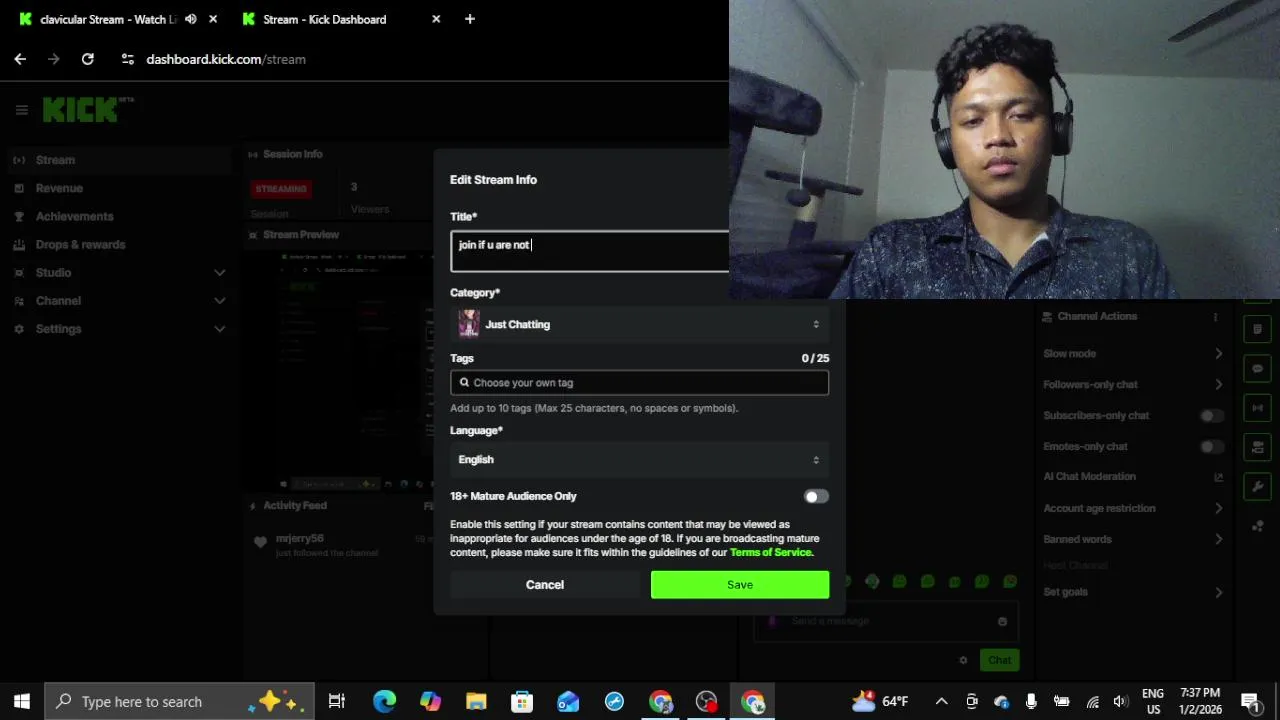Select the Stream - Kick Dashboard tab
The height and width of the screenshot is (720, 1280).
click(x=324, y=19)
